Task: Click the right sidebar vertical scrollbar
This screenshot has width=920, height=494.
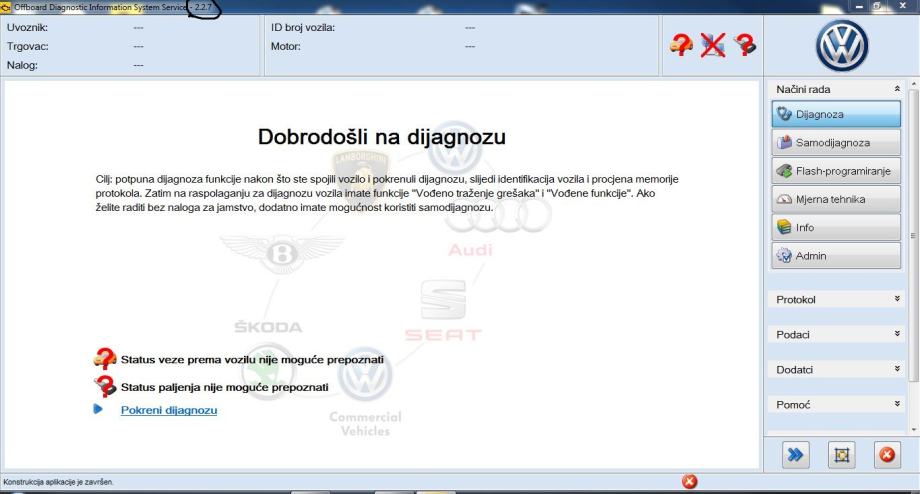Action: [x=914, y=230]
